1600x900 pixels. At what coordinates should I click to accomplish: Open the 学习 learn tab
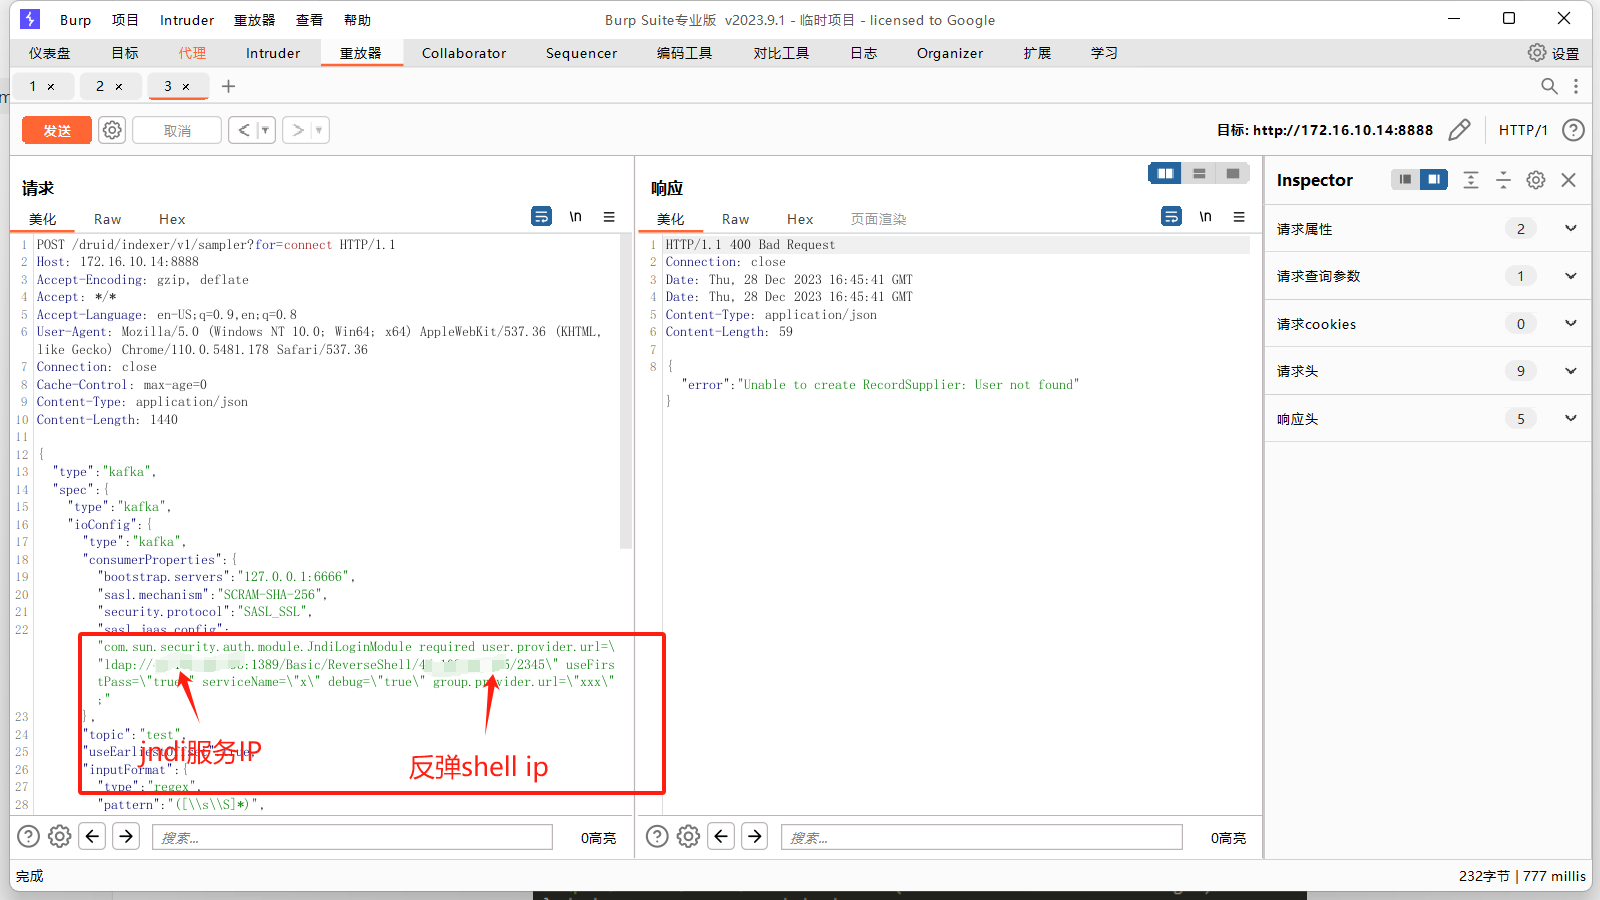tap(1104, 53)
